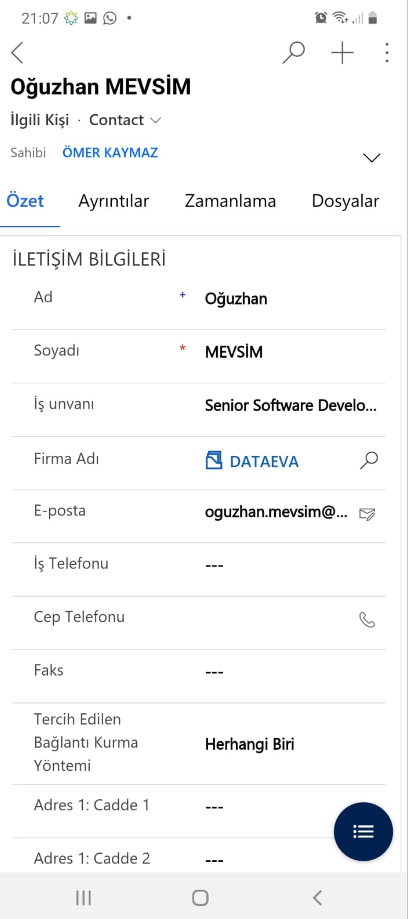
Task: Open search with the magnifier icon
Action: coord(293,53)
